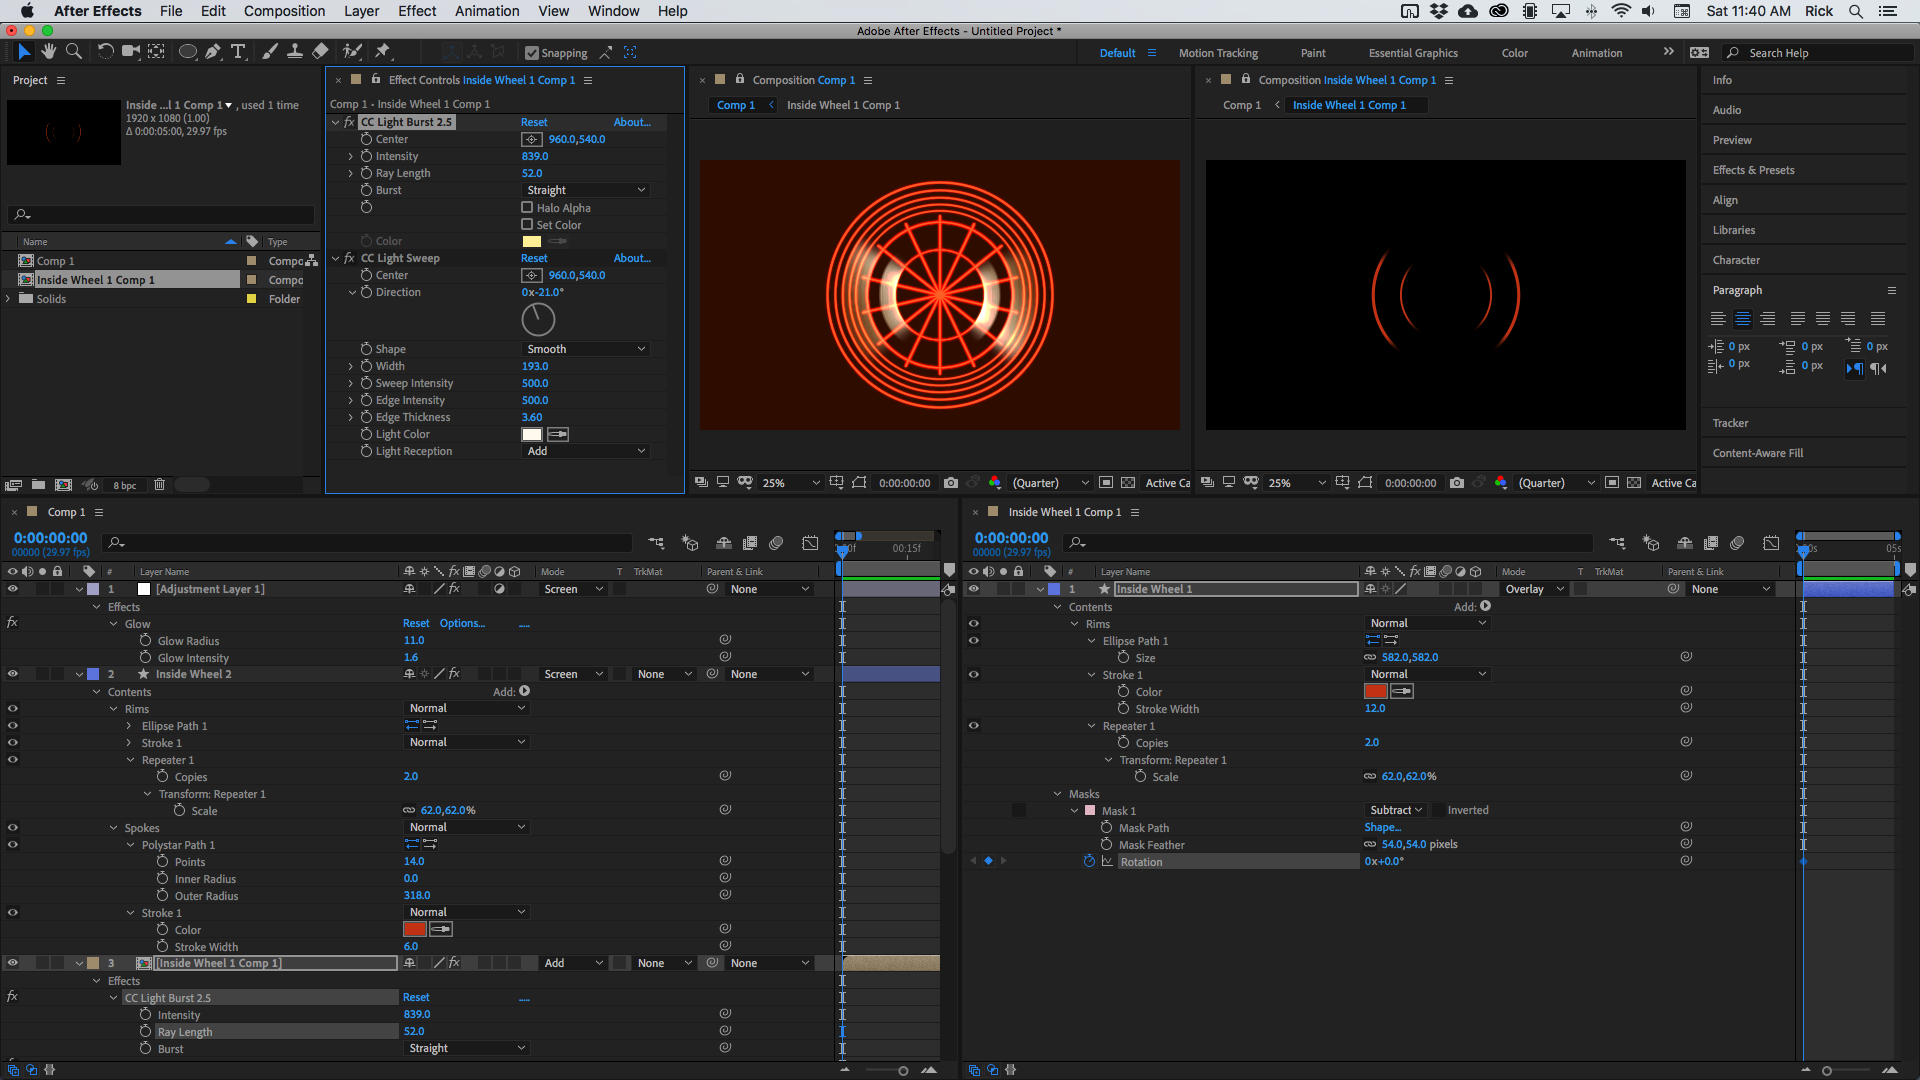This screenshot has width=1920, height=1080.
Task: Enable Snapping in the toolbar
Action: coord(532,52)
